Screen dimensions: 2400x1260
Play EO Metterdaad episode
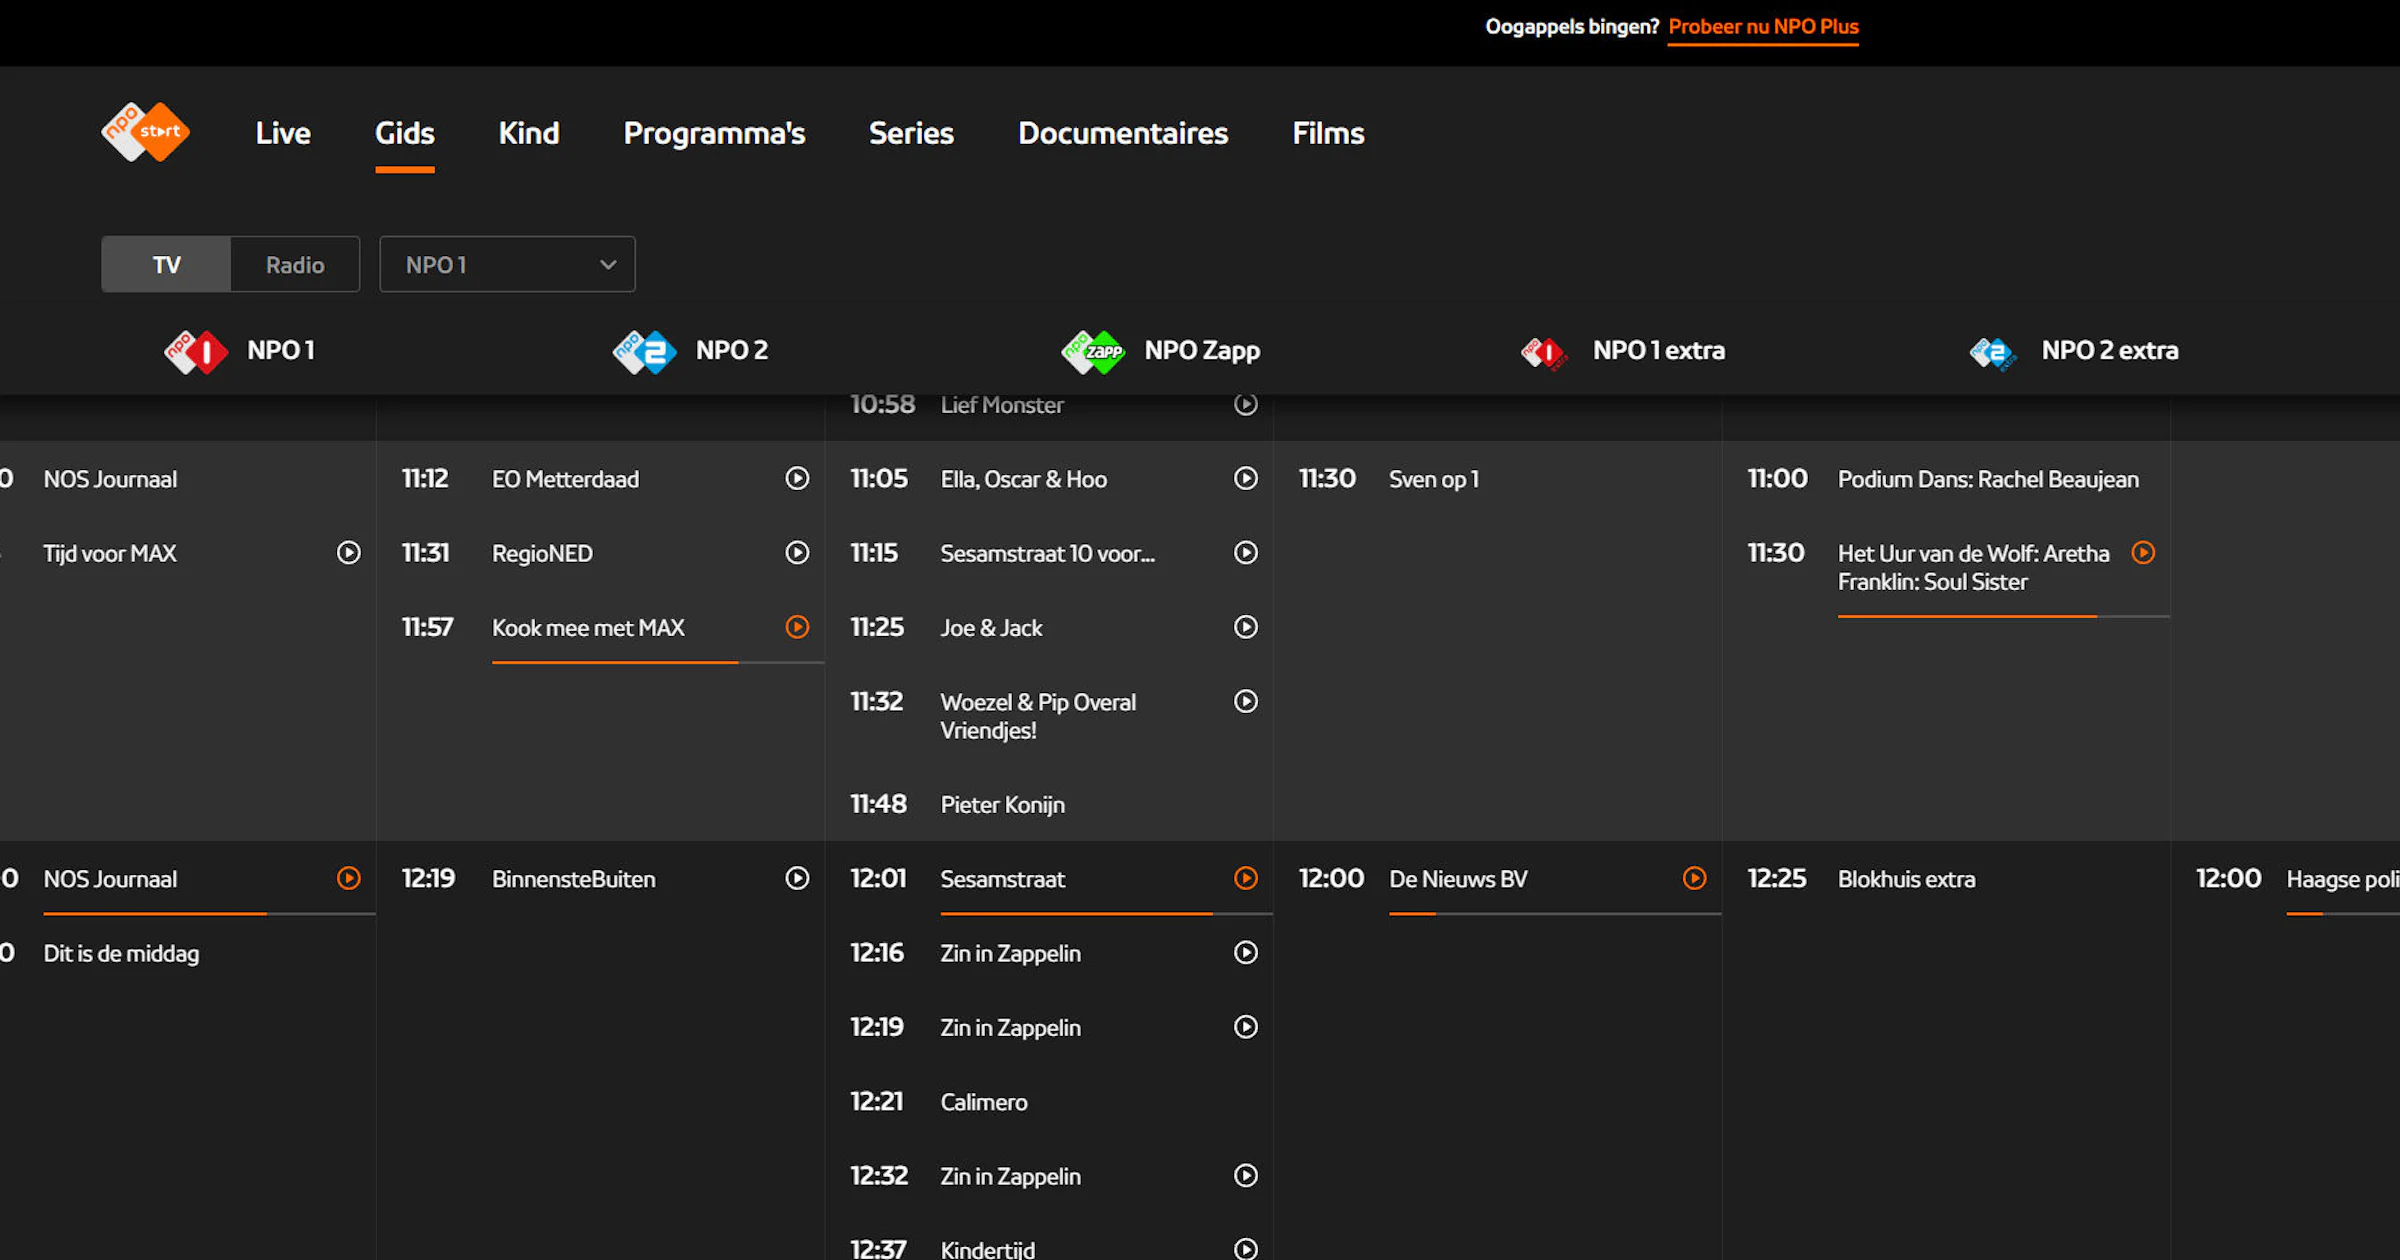click(797, 479)
